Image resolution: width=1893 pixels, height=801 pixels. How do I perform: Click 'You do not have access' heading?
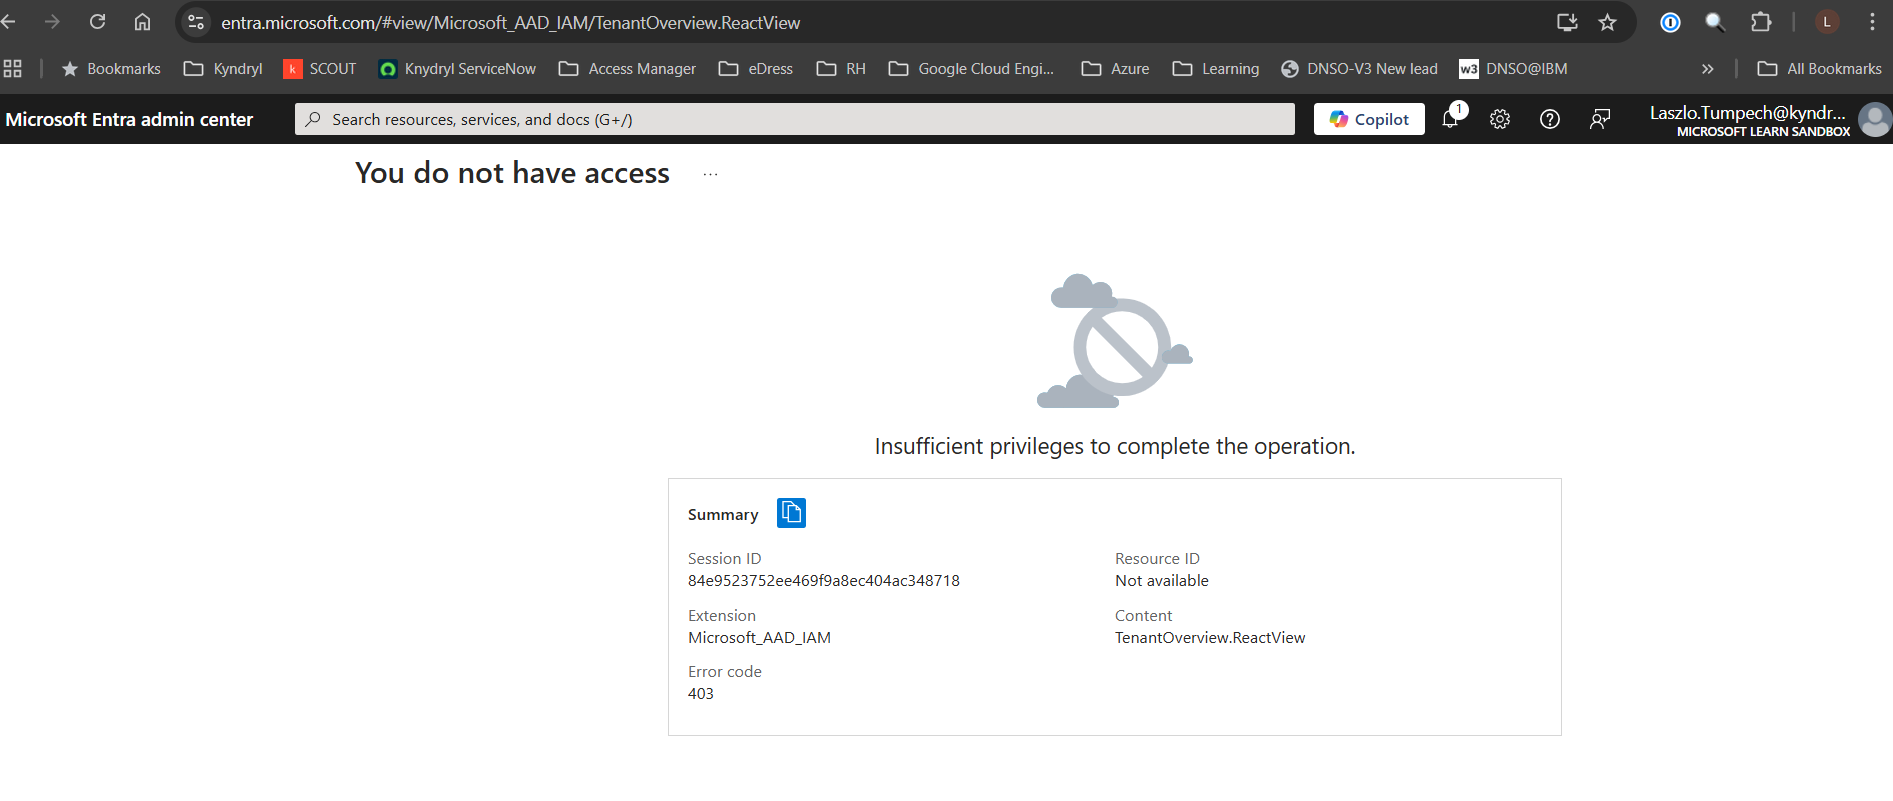pyautogui.click(x=512, y=173)
